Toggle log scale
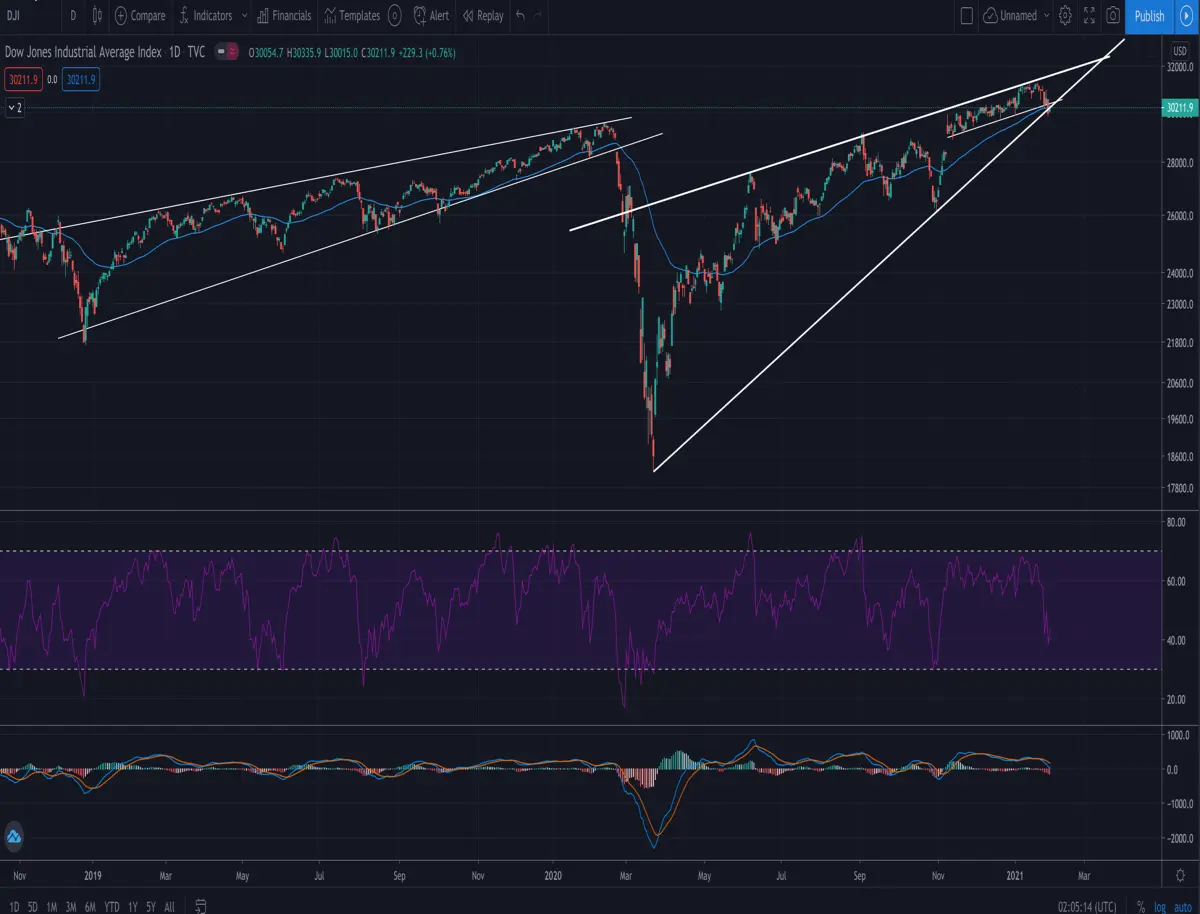Screen dimensions: 1200x914 pos(1160,907)
